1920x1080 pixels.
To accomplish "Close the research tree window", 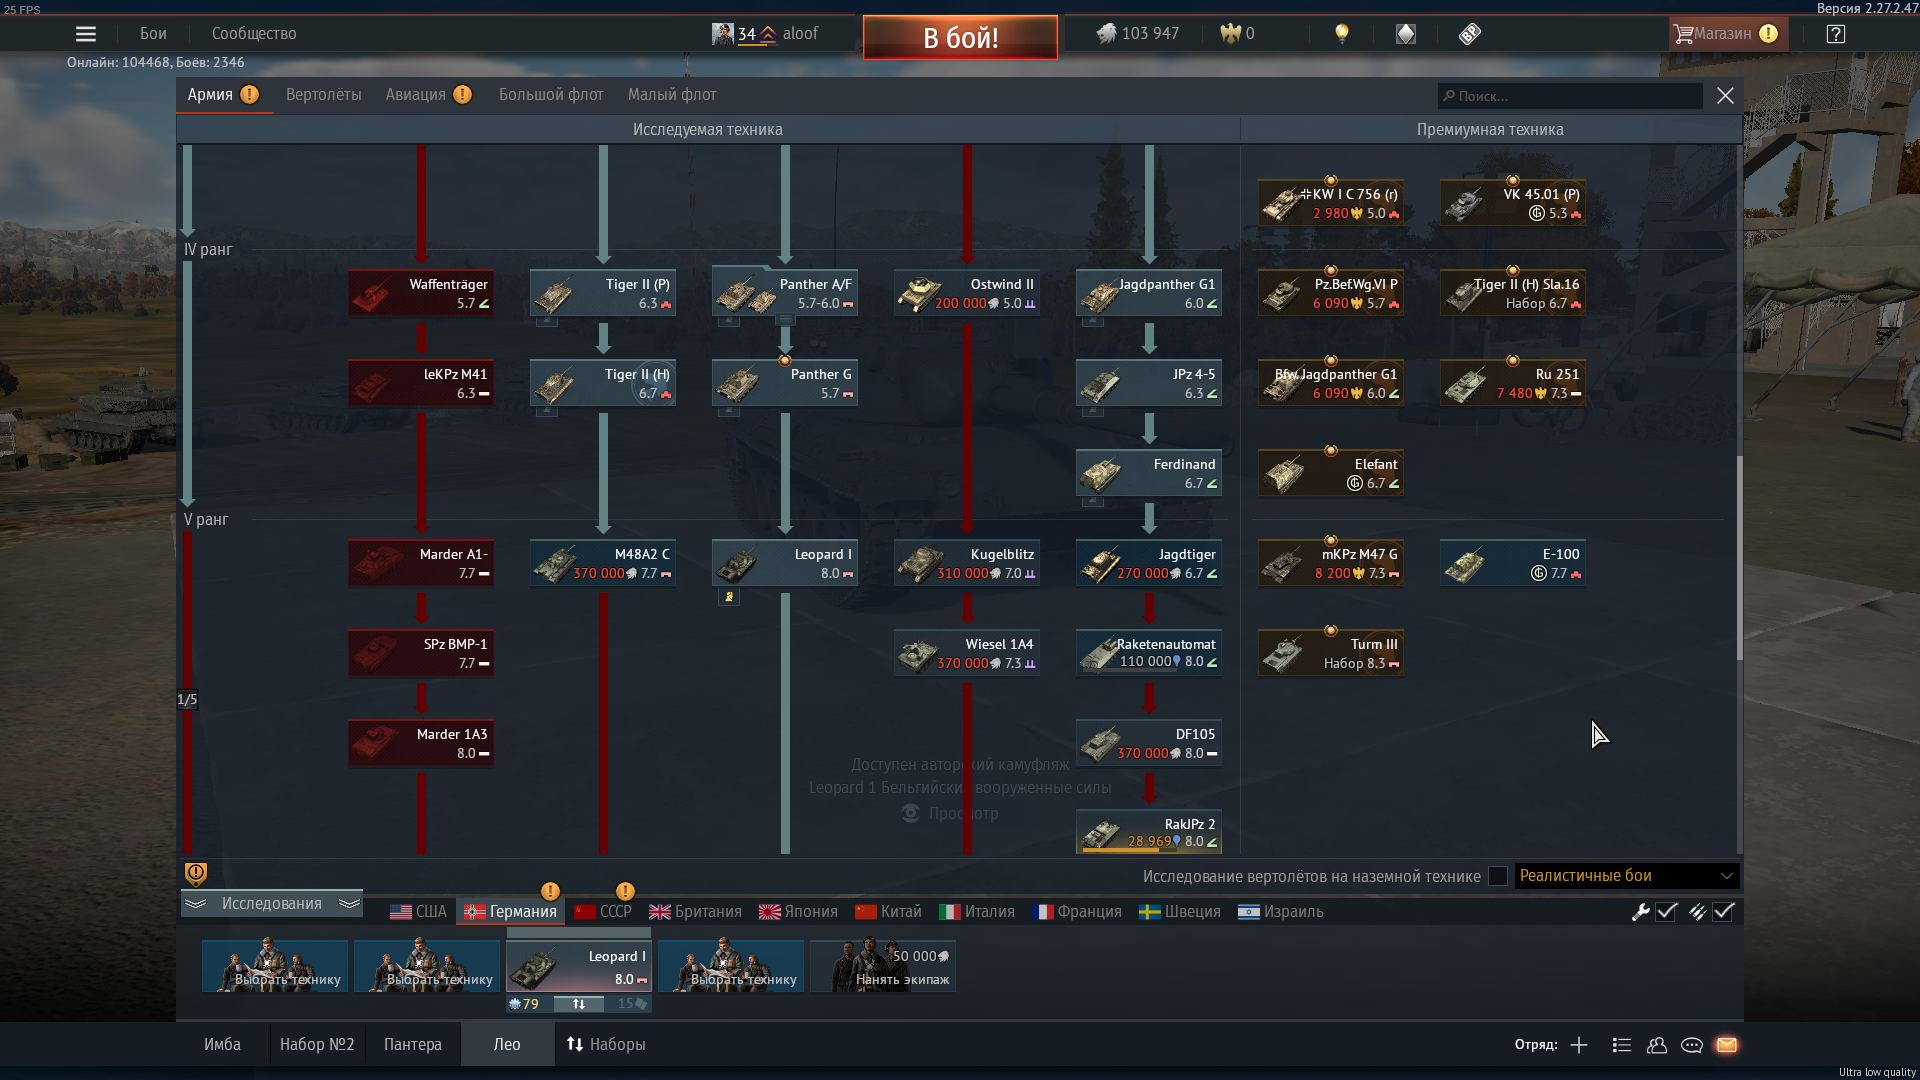I will 1725,95.
